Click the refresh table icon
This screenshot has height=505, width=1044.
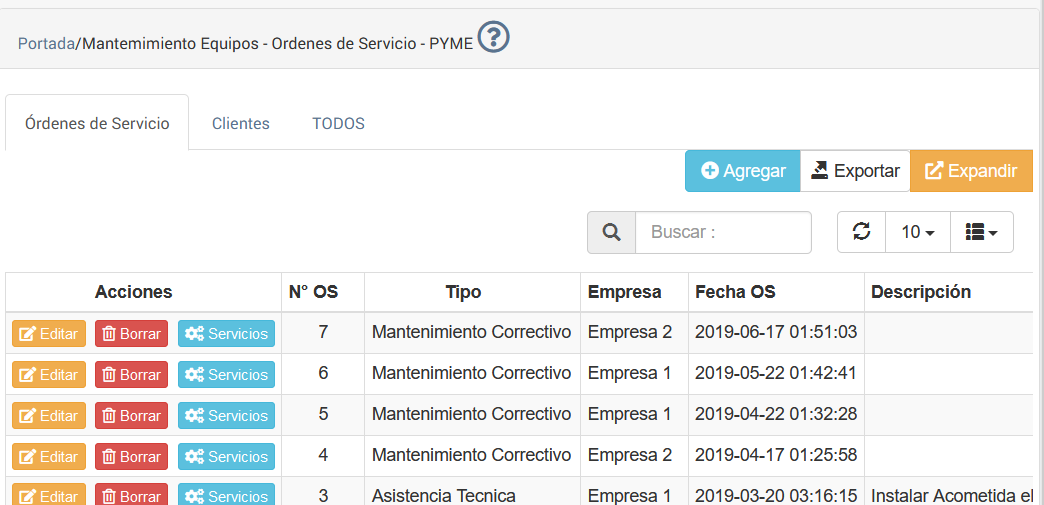coord(861,232)
